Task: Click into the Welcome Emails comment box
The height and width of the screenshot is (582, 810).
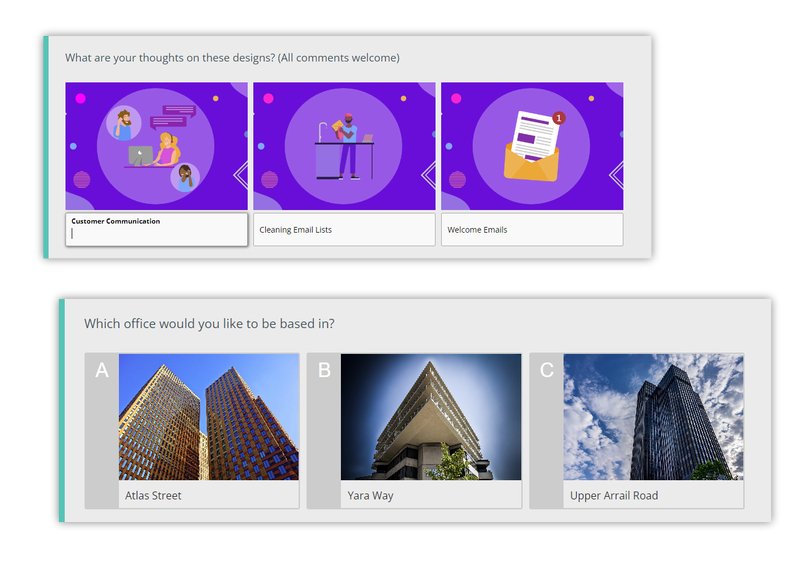Action: pyautogui.click(x=532, y=230)
